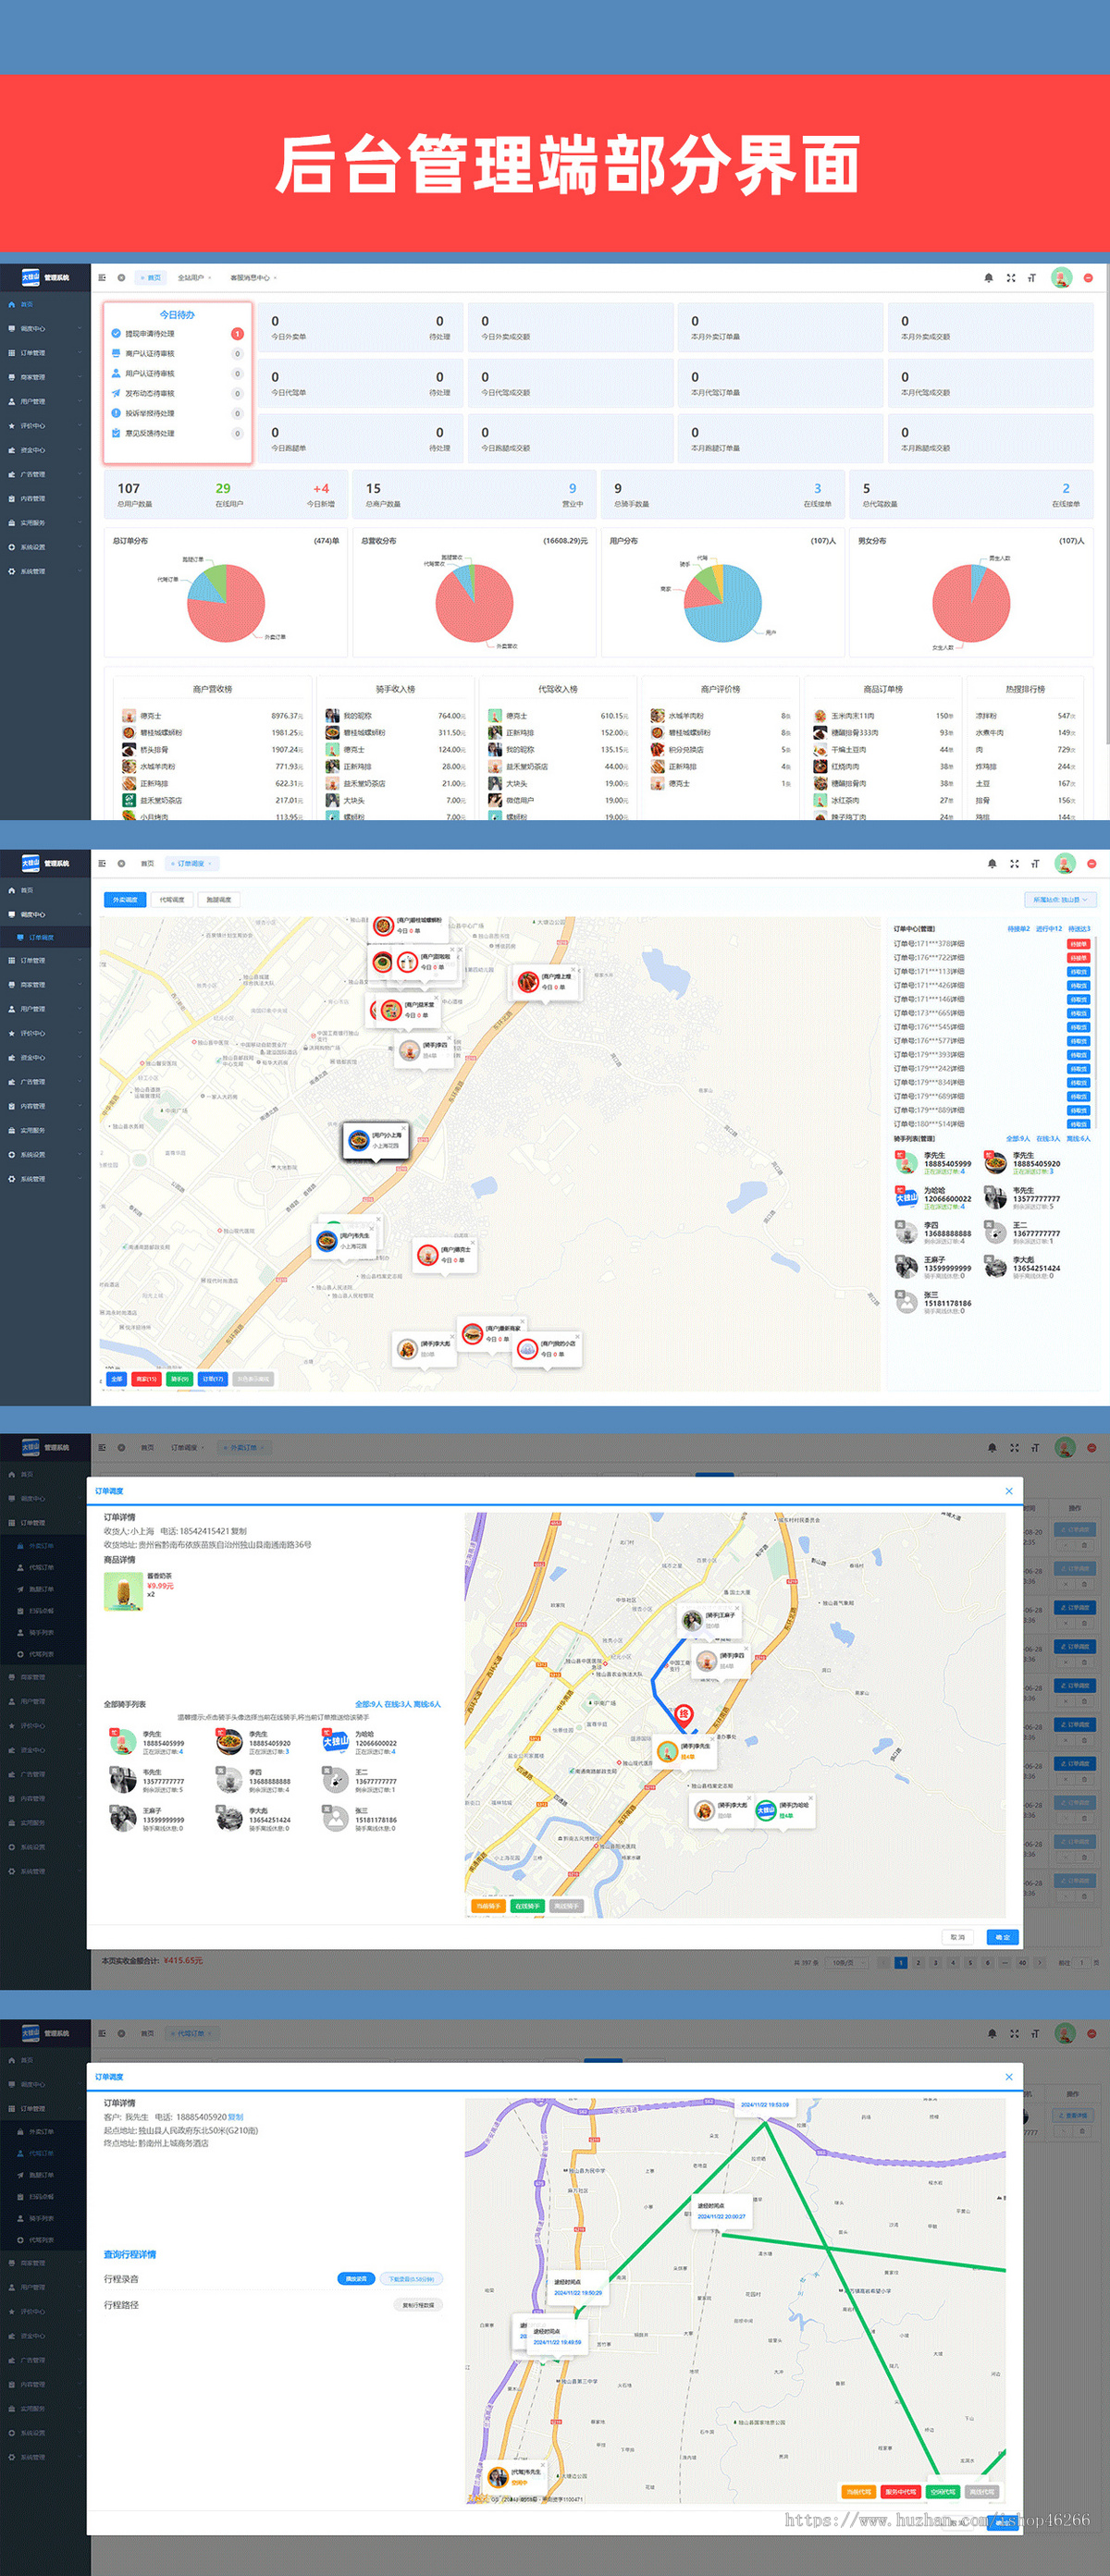Select rider 李先生 18885405999 in dispatch rider list
This screenshot has height=2576, width=1110.
click(933, 1163)
